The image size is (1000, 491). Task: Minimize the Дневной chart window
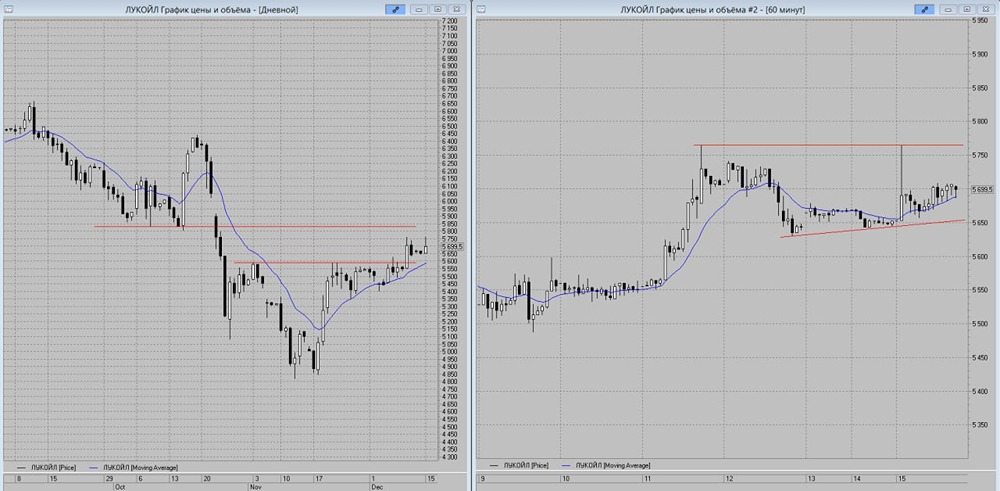pos(419,9)
